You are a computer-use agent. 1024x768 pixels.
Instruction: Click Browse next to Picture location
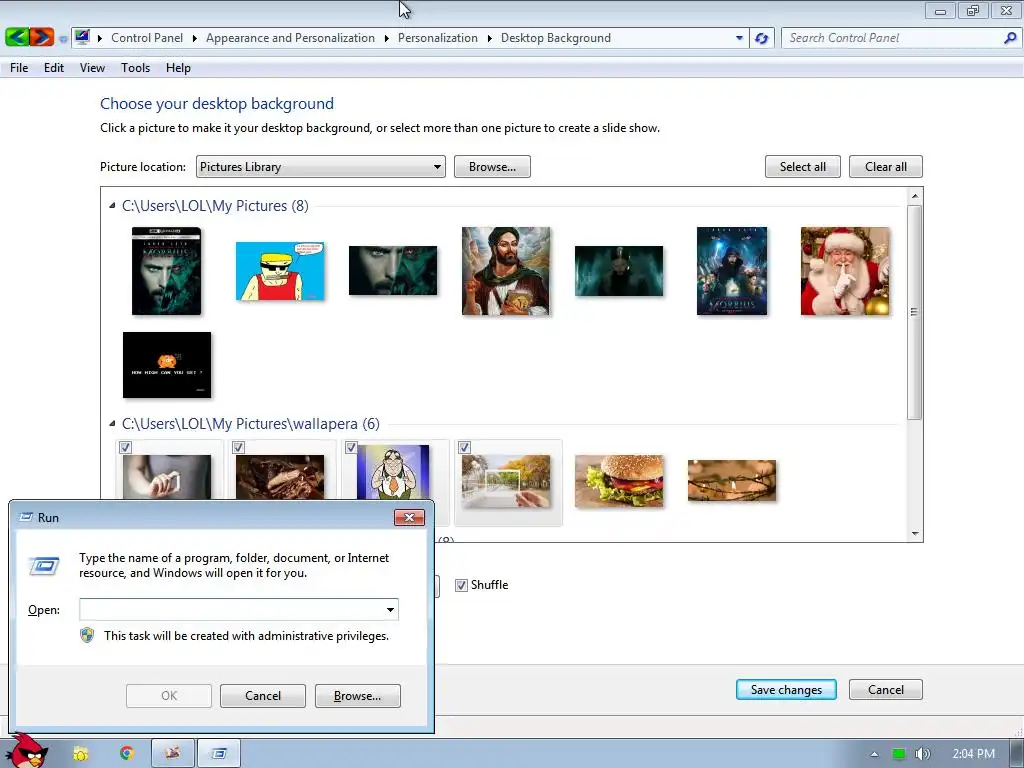492,167
